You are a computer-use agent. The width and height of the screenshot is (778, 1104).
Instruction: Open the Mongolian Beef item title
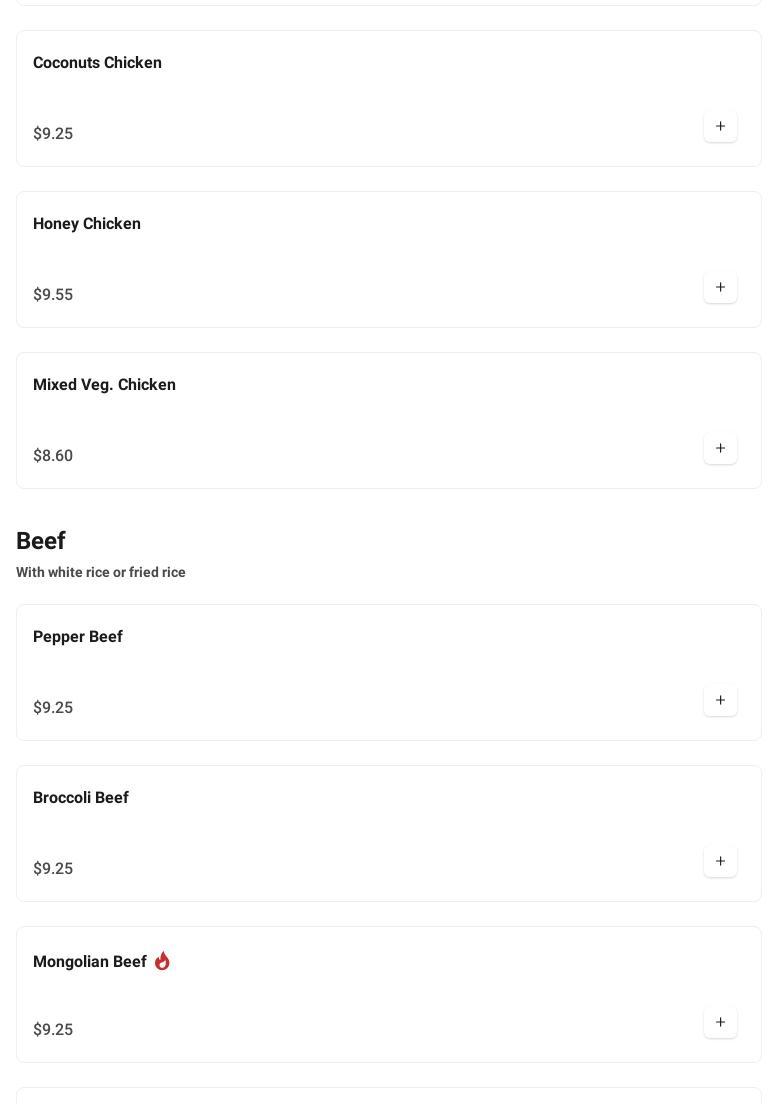pyautogui.click(x=90, y=961)
